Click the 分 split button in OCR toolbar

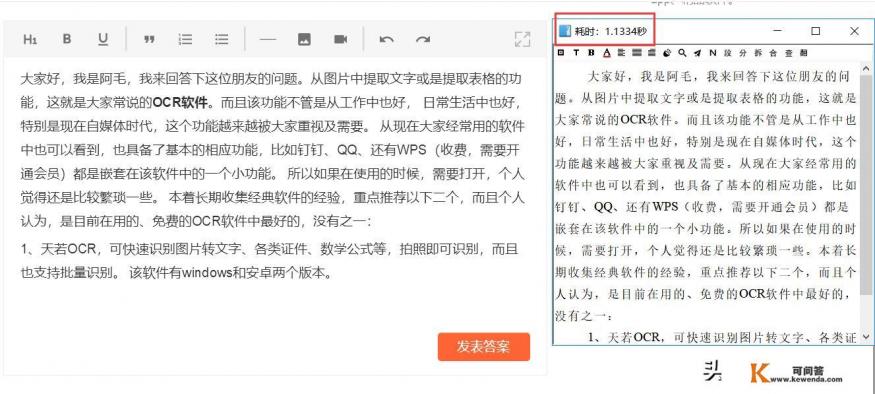tap(743, 52)
